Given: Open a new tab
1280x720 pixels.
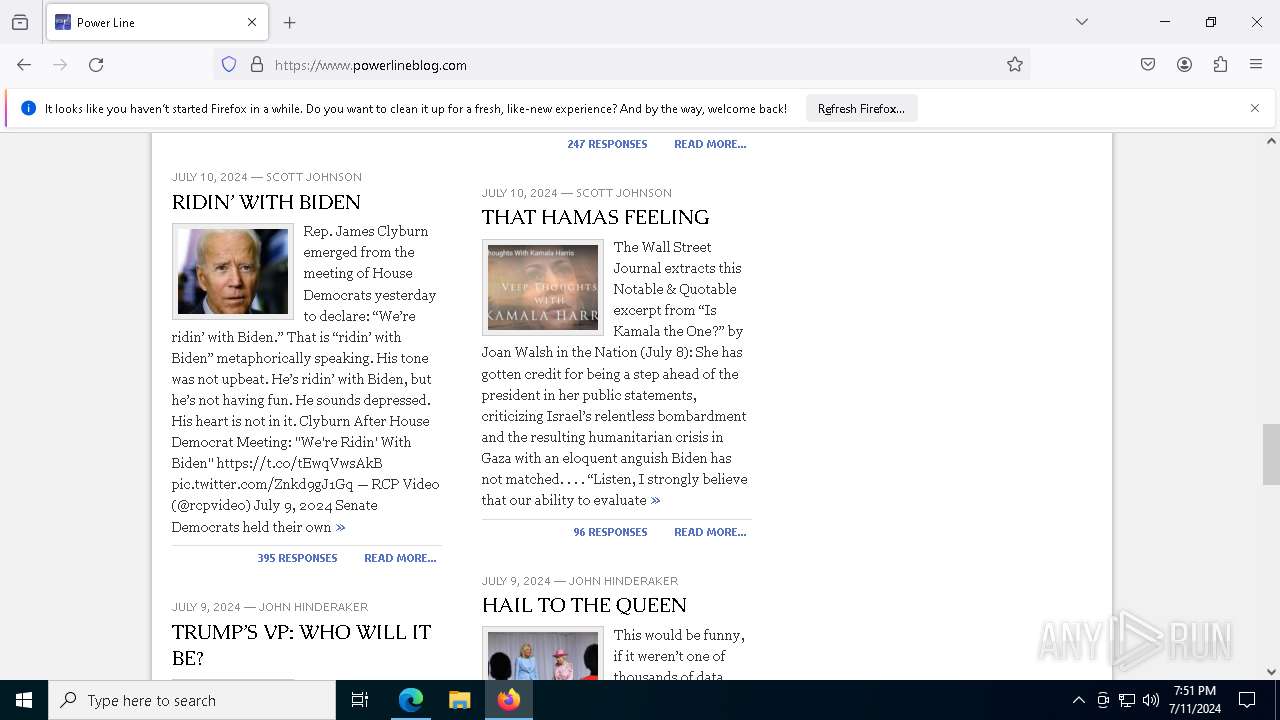Looking at the screenshot, I should (290, 22).
